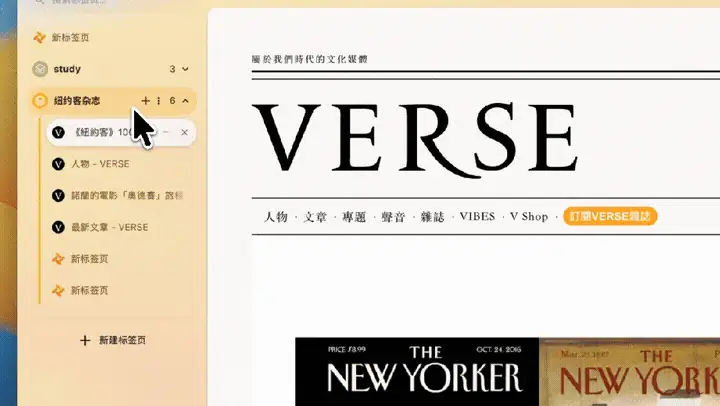Select the study tab group label
720x406 pixels.
pos(67,69)
